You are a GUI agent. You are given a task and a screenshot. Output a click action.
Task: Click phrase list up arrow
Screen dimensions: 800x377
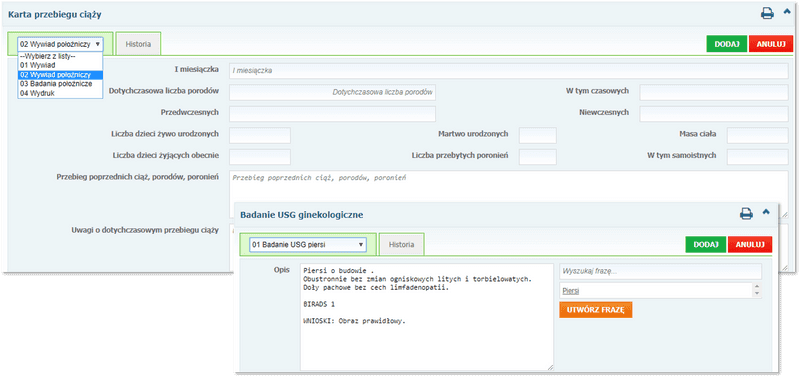tap(757, 287)
